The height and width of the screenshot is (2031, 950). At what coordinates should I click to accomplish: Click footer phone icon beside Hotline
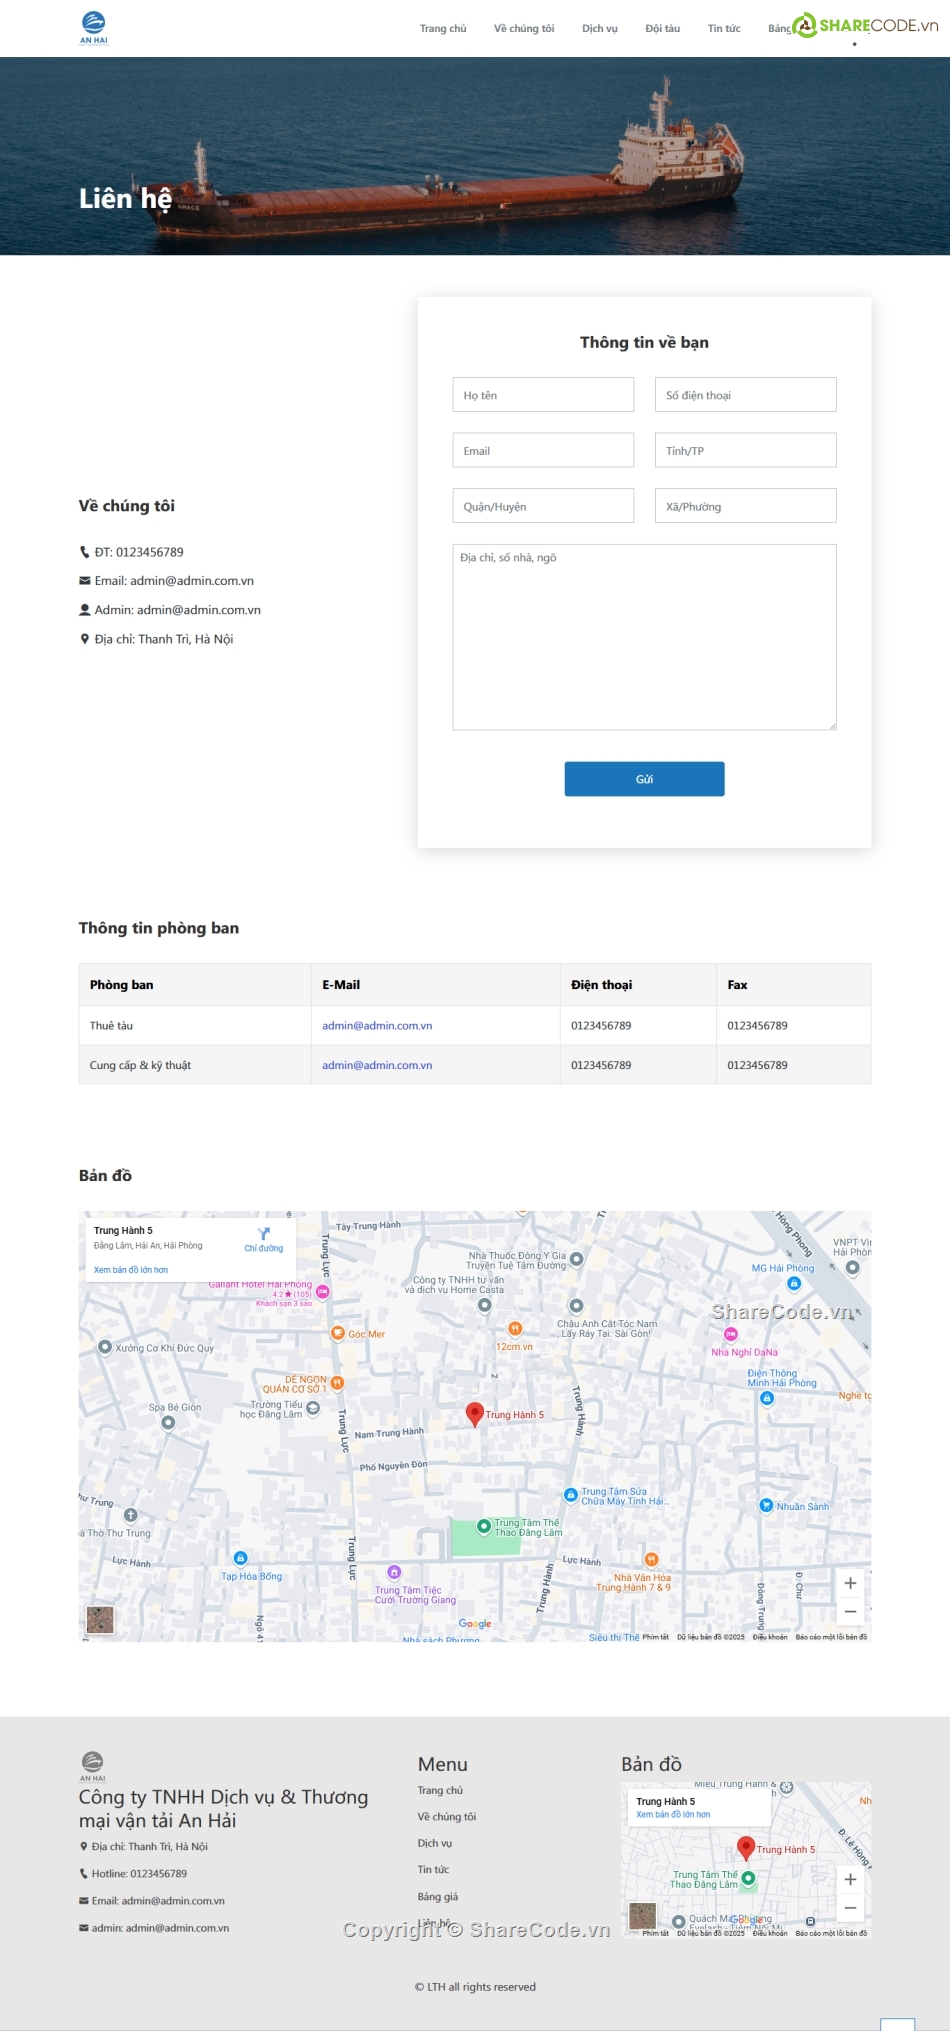click(84, 1874)
